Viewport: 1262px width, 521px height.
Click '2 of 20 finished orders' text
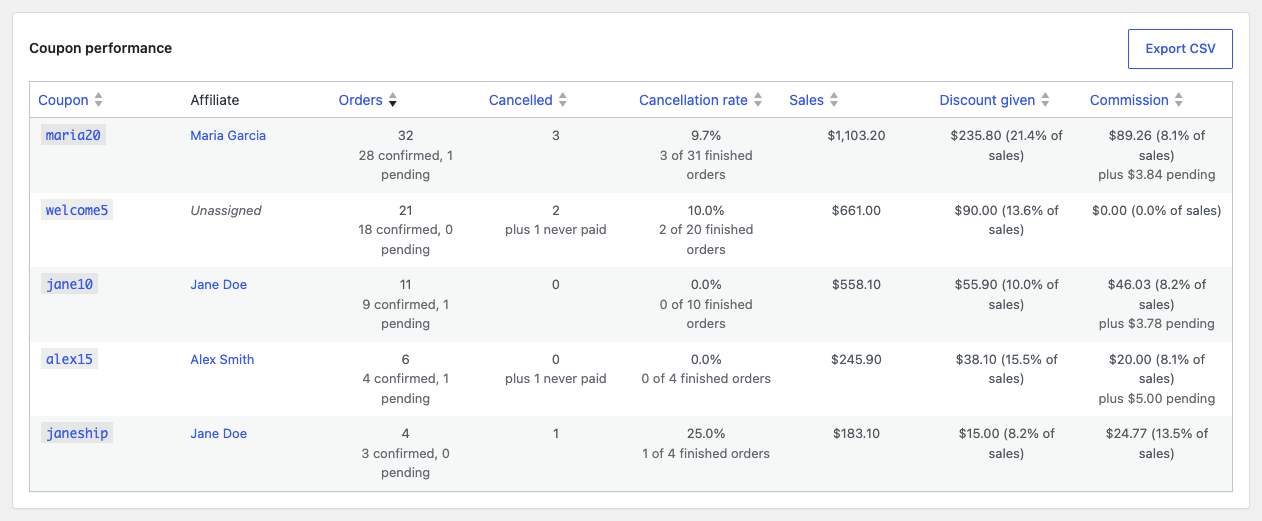click(x=706, y=240)
